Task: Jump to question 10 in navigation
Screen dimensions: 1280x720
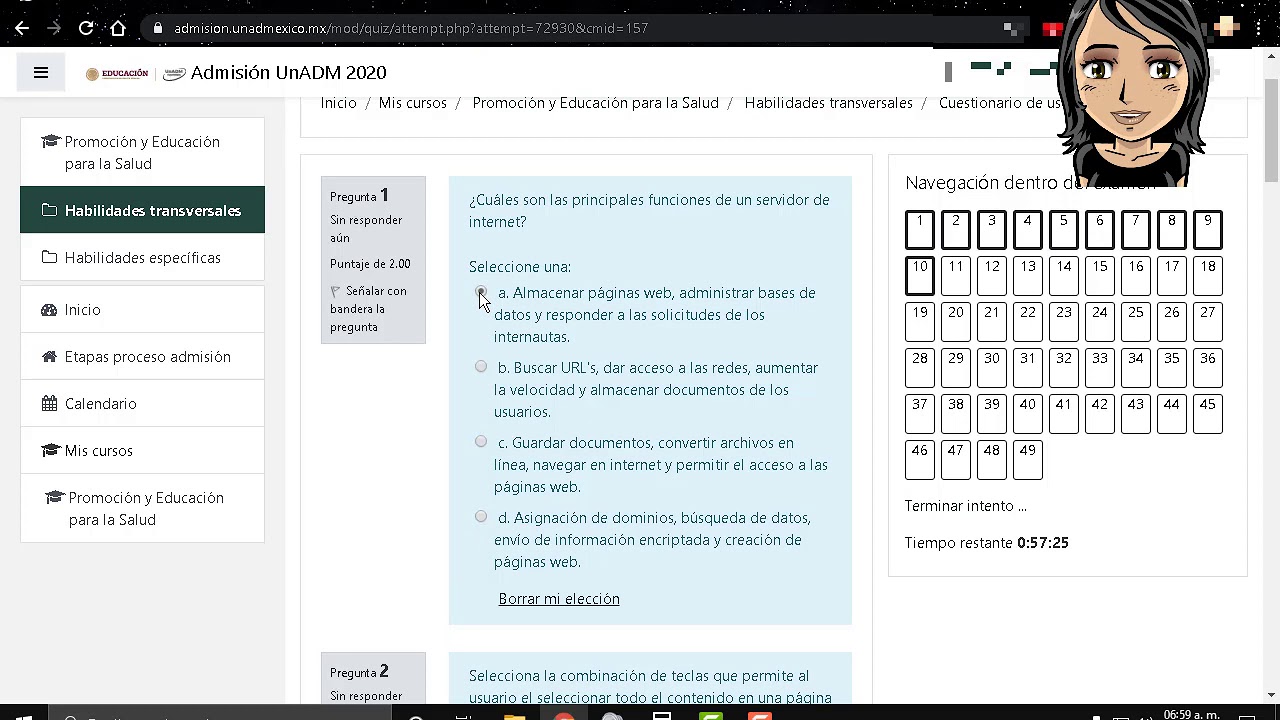Action: click(x=920, y=276)
